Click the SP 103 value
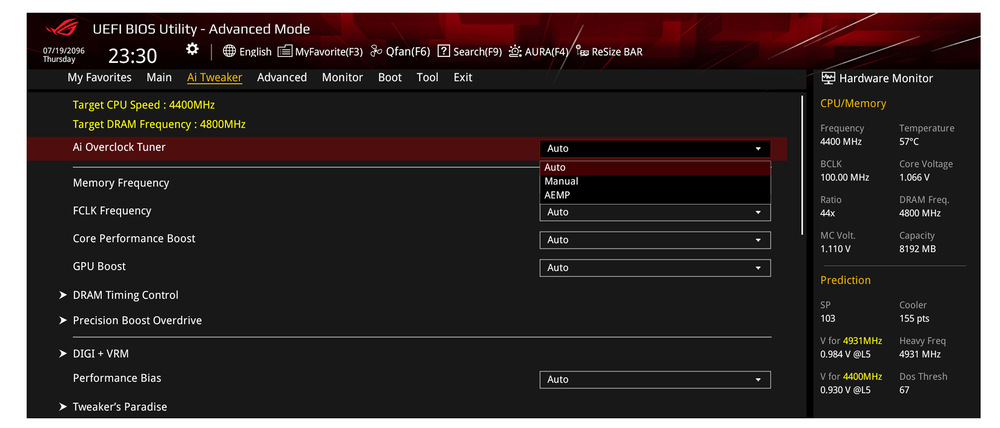 pos(828,318)
